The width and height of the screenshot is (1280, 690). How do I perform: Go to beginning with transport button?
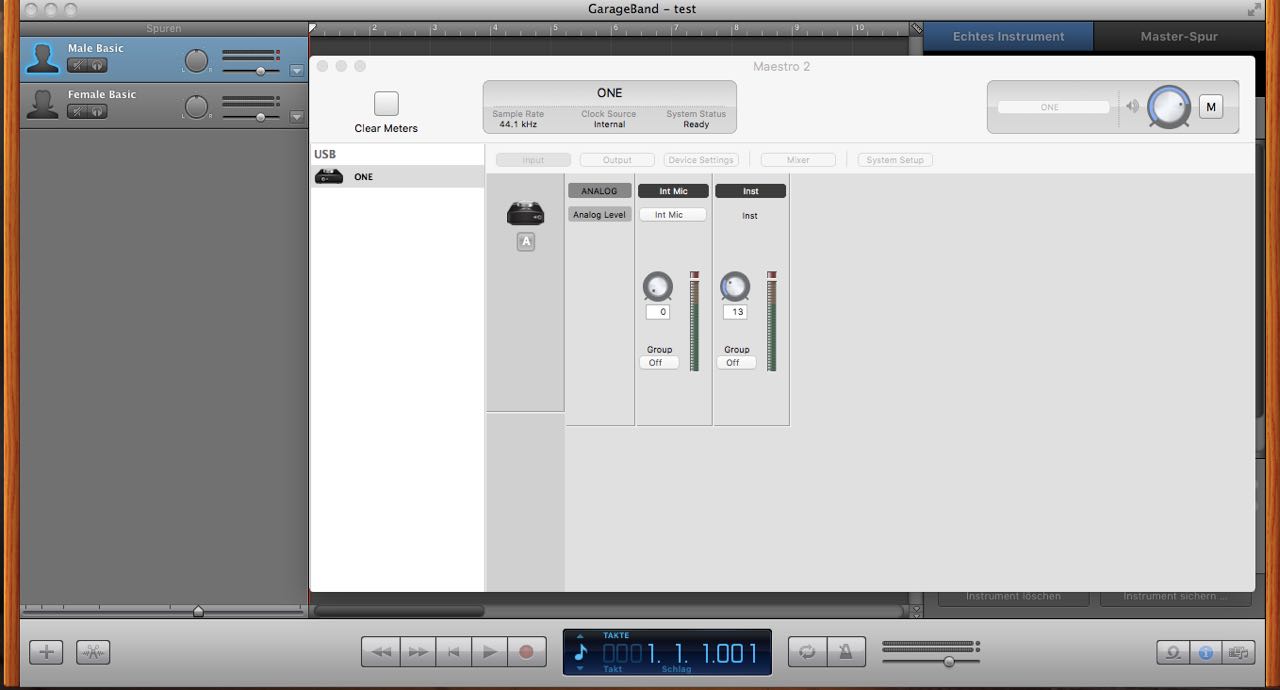453,652
